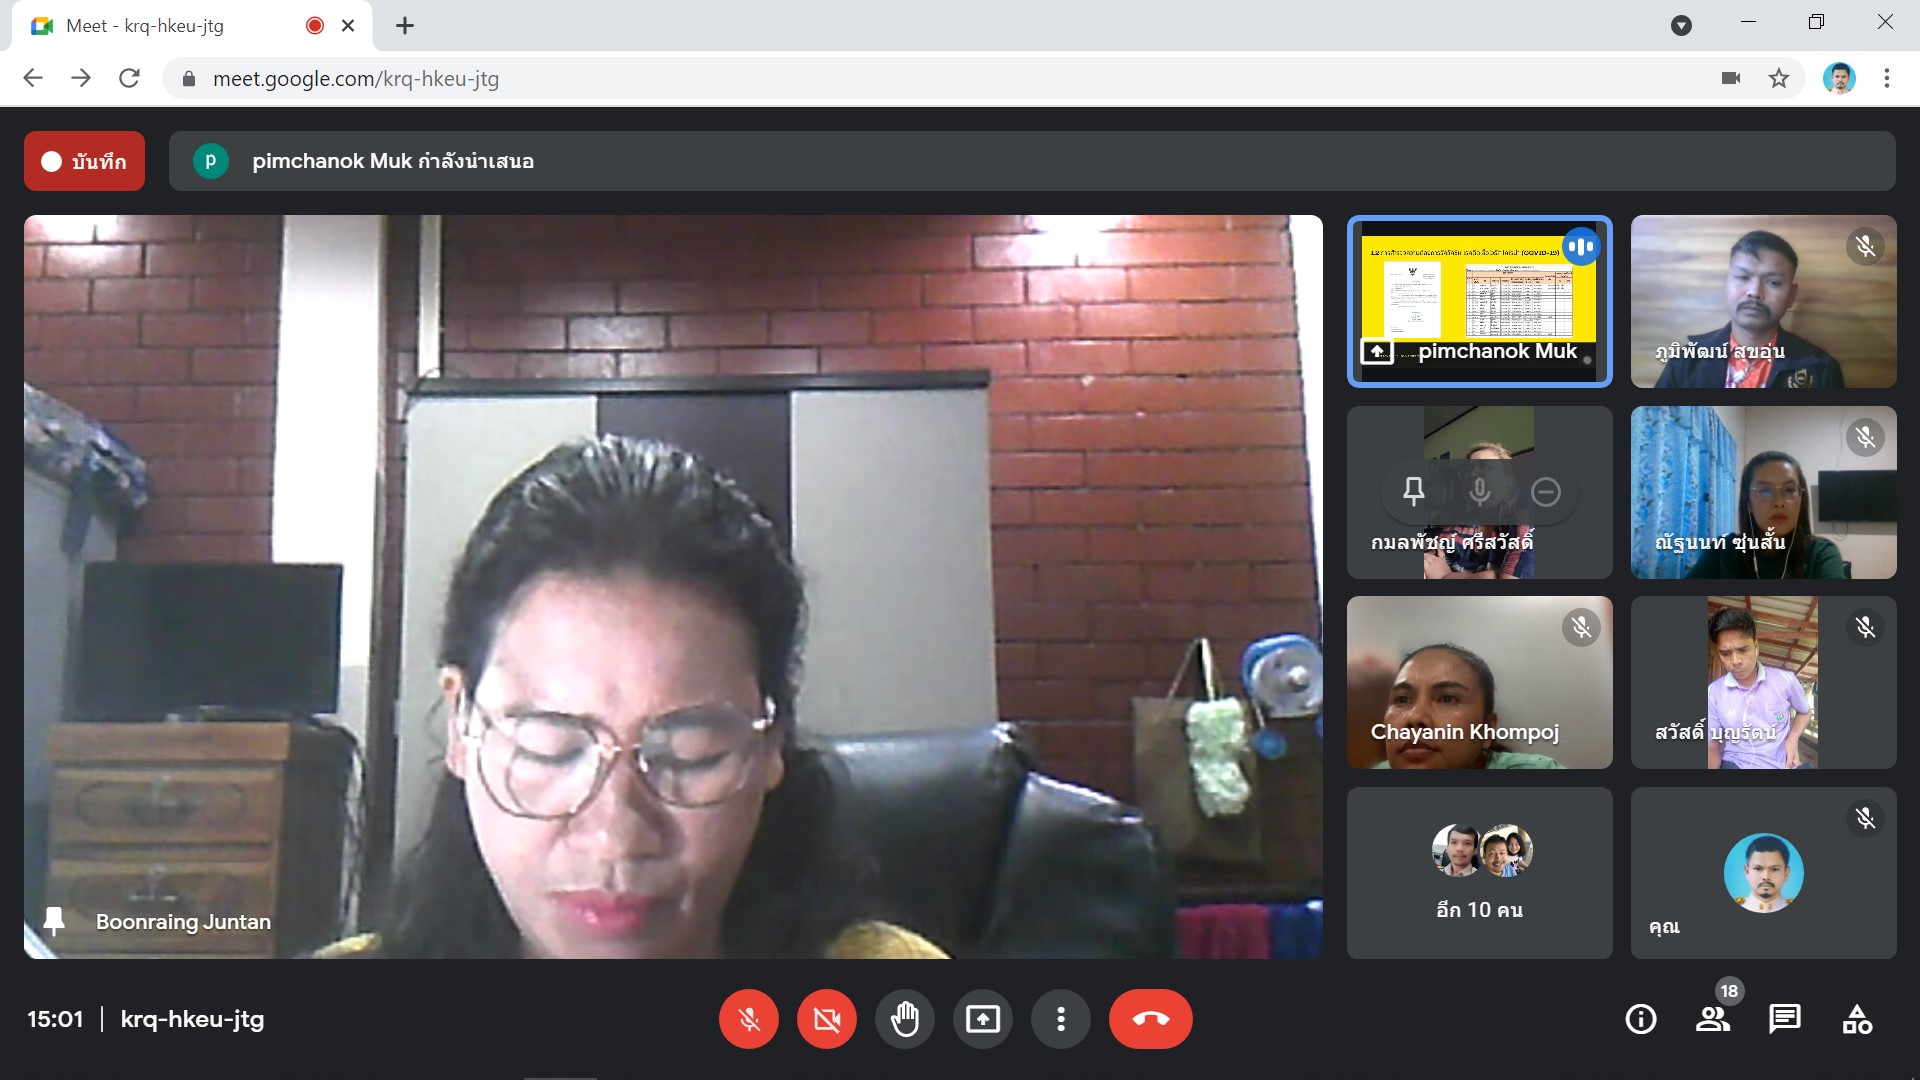The width and height of the screenshot is (1920, 1080).
Task: Click the present now screen share icon
Action: tap(982, 1019)
